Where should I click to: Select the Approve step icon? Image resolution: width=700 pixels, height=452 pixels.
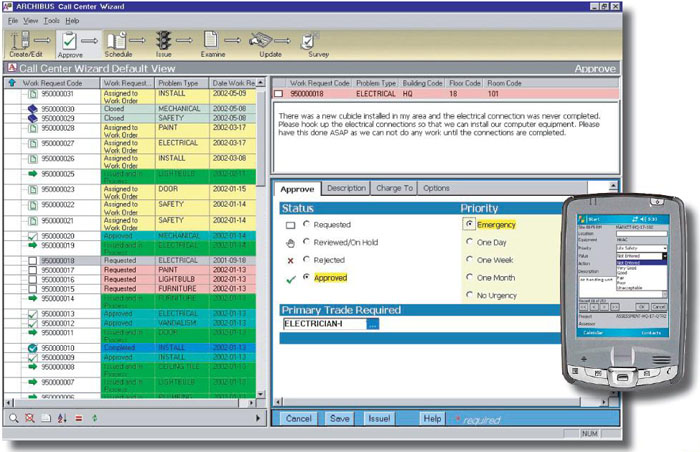[x=70, y=41]
